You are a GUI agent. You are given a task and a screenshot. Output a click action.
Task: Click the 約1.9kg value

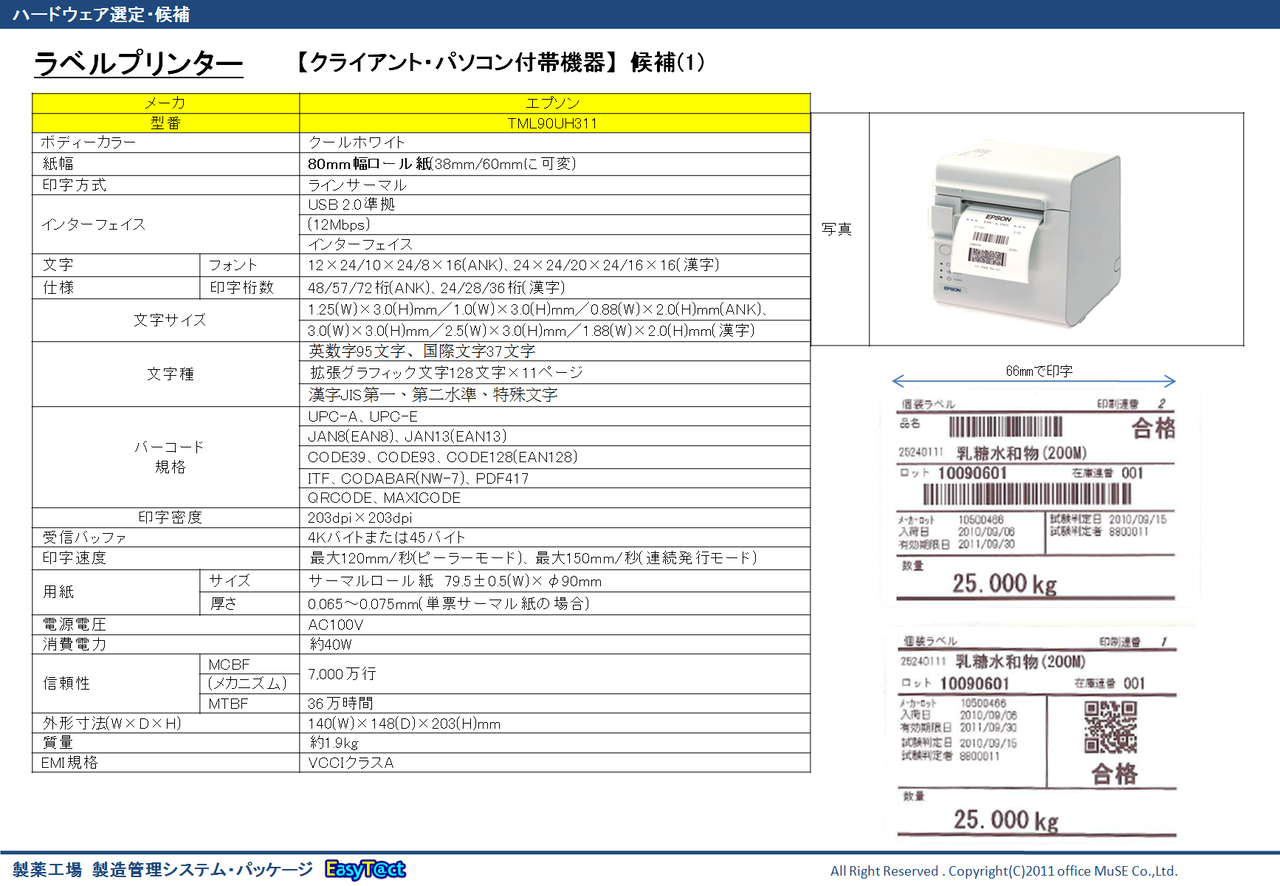[333, 742]
